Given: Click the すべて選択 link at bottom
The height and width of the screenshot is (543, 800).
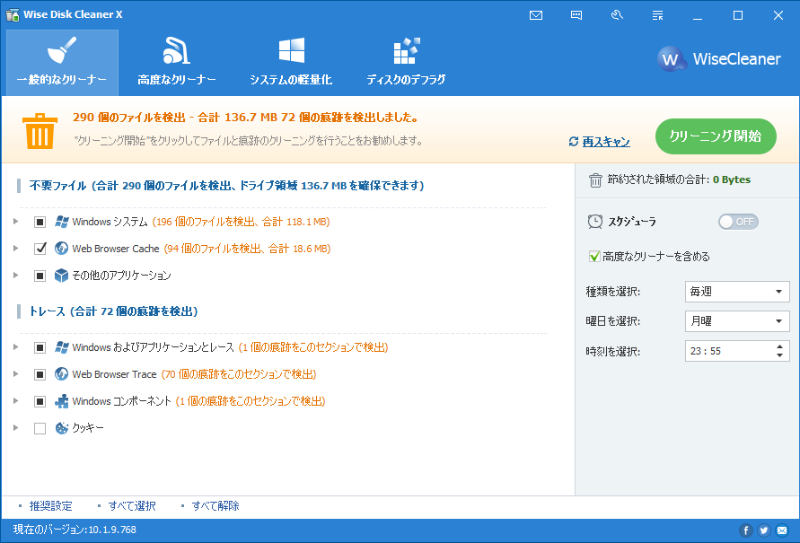Looking at the screenshot, I should (x=132, y=506).
